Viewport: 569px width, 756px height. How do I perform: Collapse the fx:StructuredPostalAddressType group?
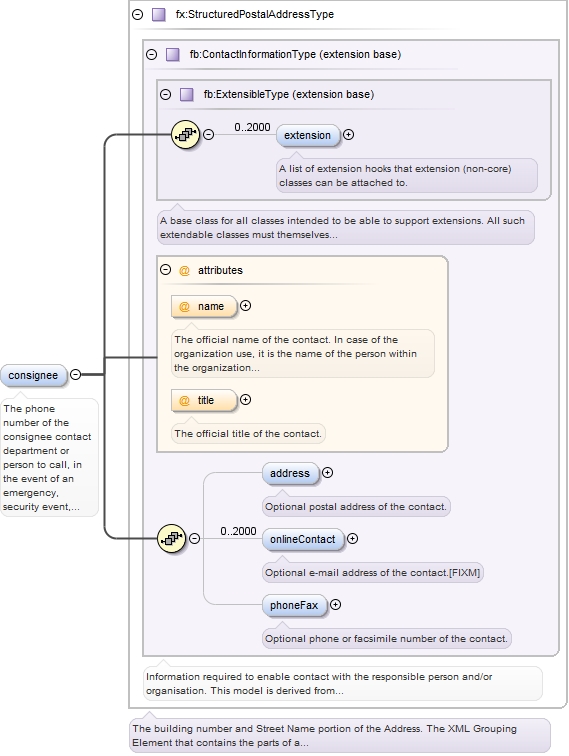click(x=137, y=14)
